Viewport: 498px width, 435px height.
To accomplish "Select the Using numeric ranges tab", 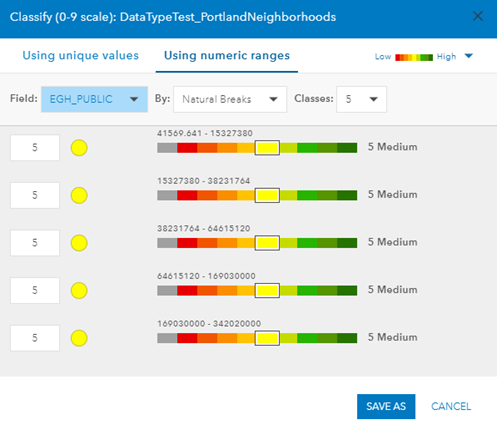I will tap(227, 55).
